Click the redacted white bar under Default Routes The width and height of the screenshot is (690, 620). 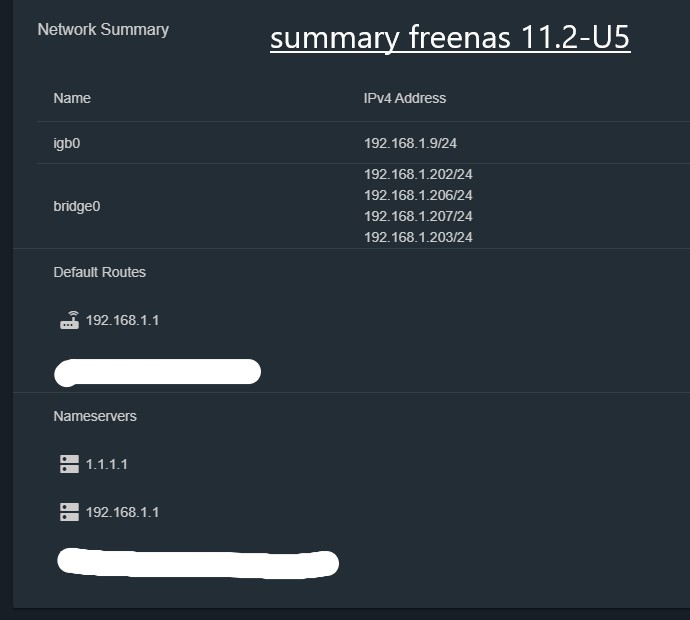[x=158, y=372]
